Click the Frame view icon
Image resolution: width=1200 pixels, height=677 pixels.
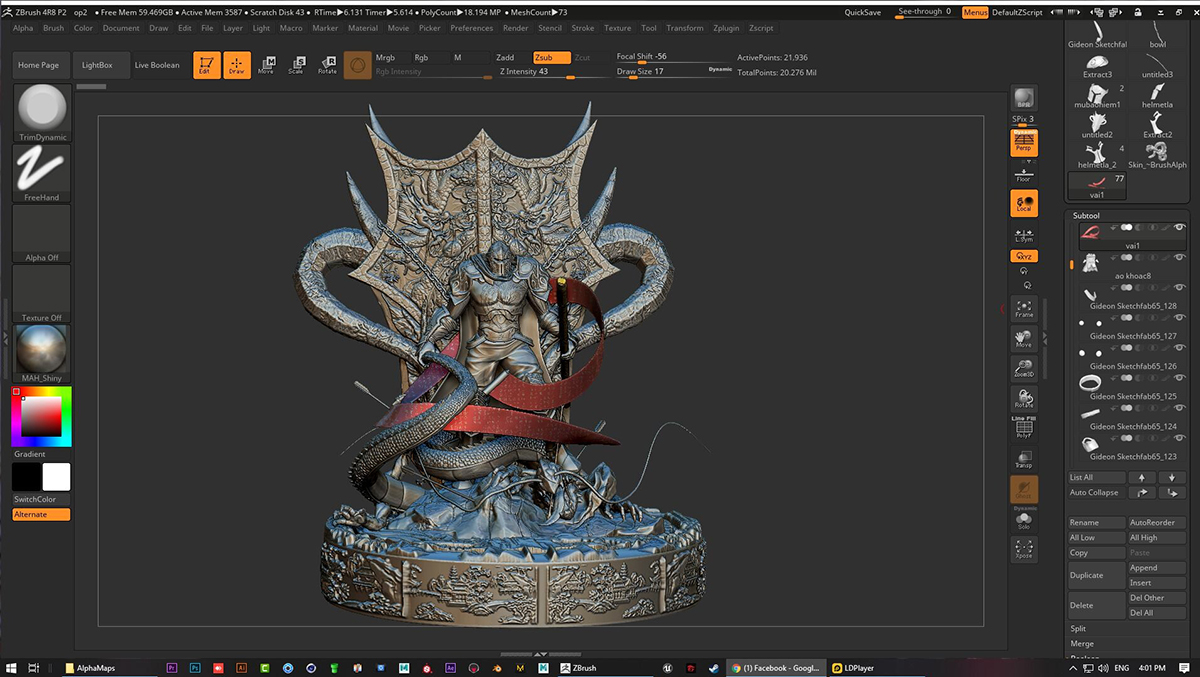pos(1023,308)
